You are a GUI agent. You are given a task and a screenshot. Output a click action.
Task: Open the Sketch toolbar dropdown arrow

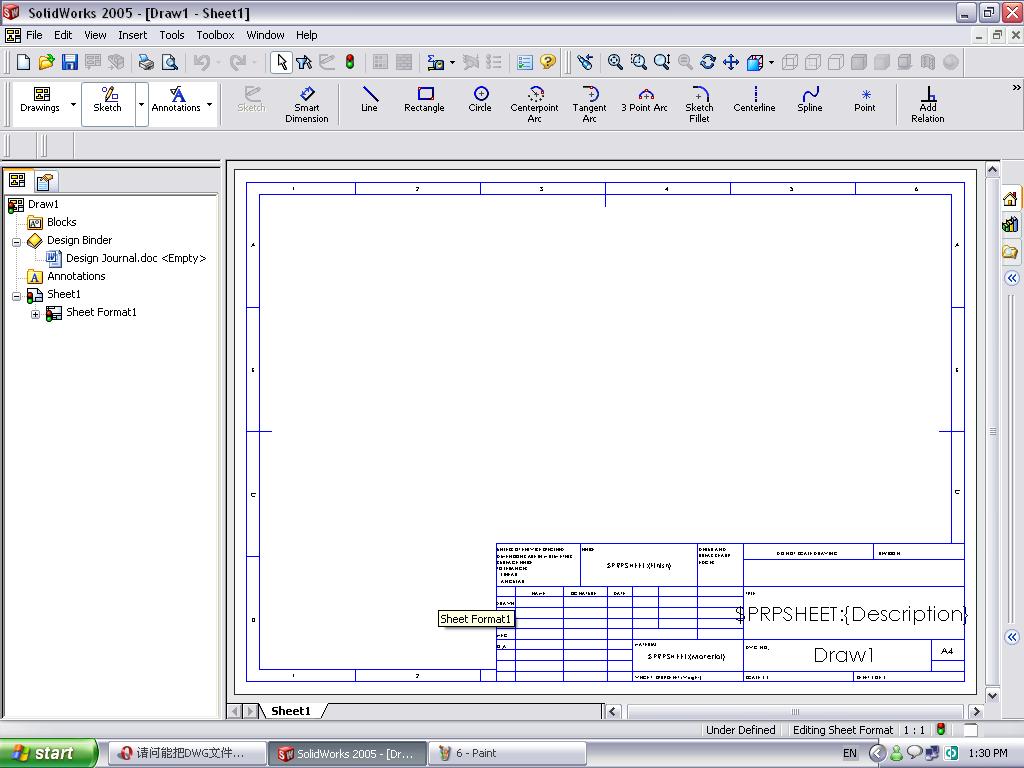tap(141, 104)
